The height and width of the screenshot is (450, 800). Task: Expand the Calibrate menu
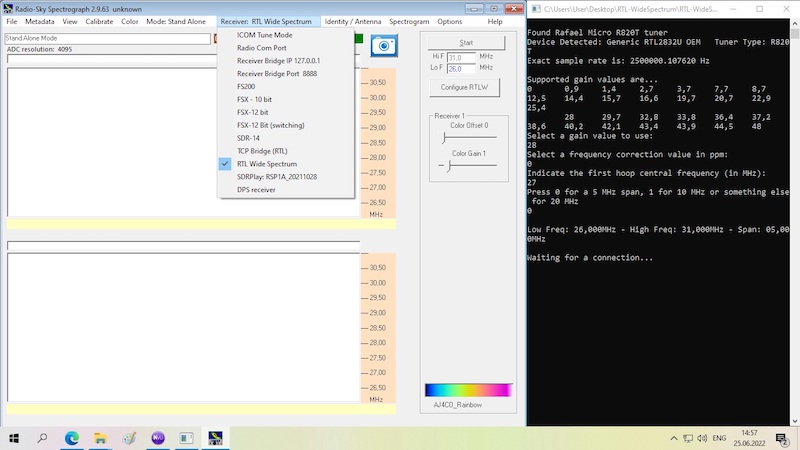pyautogui.click(x=99, y=21)
